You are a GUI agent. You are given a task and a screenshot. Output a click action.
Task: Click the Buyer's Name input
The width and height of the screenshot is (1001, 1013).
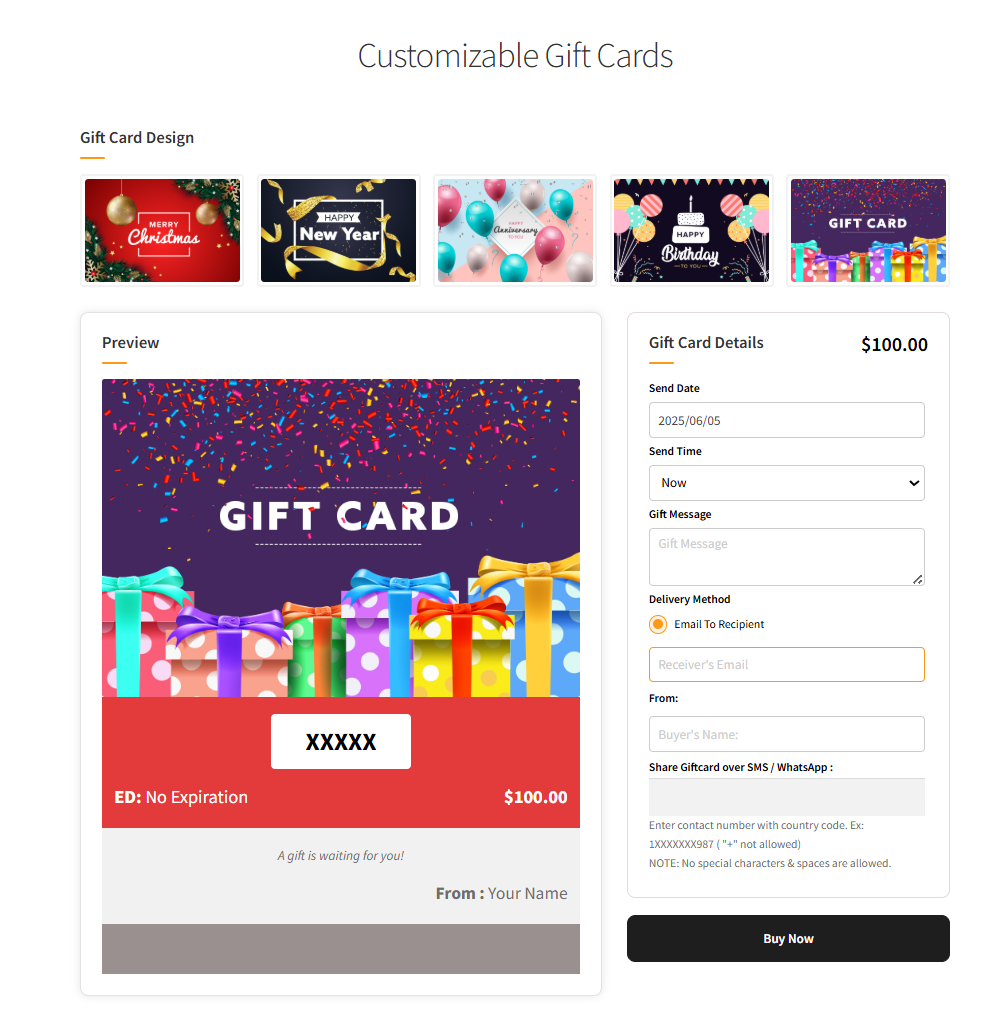[x=786, y=734]
